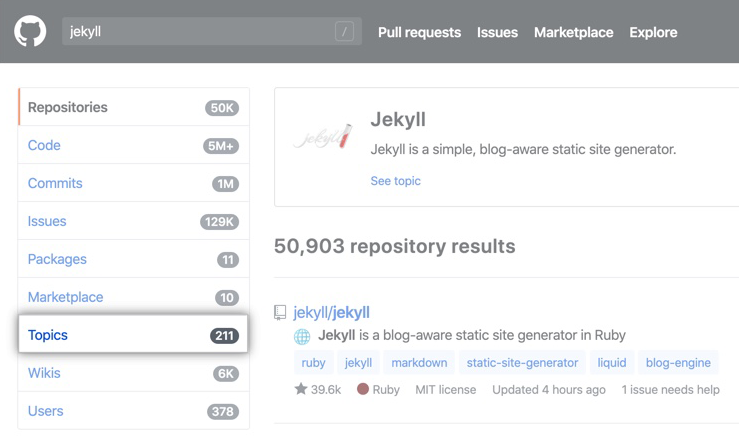Select the Issues filter in sidebar

[x=134, y=221]
